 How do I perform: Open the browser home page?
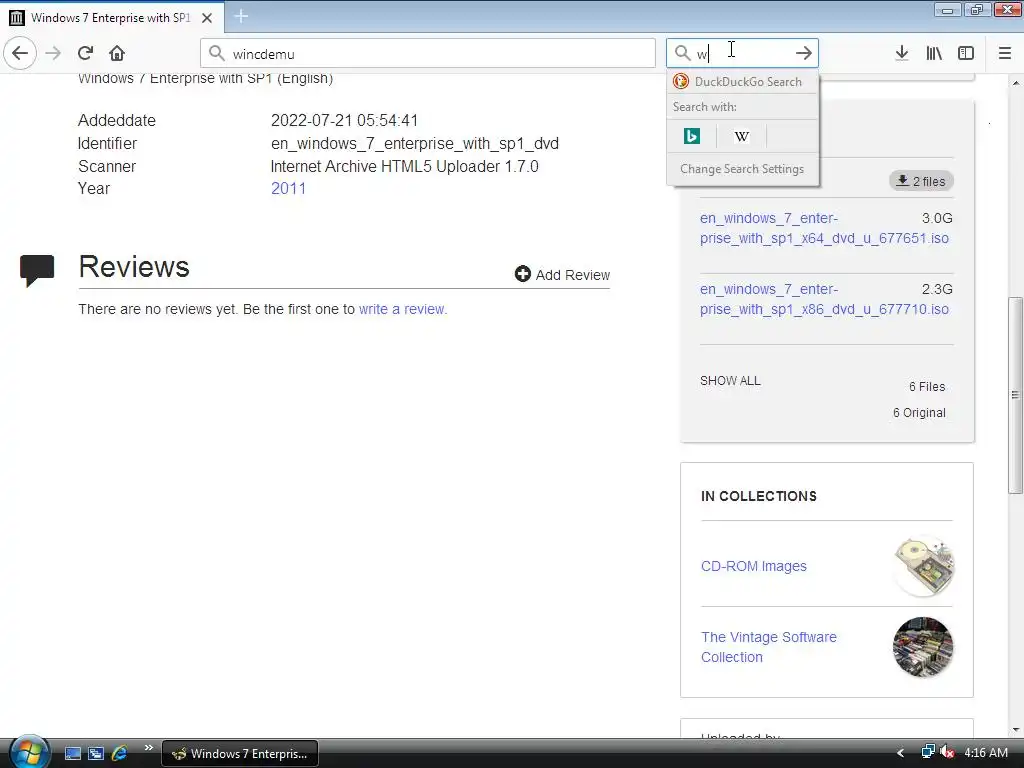coord(117,53)
